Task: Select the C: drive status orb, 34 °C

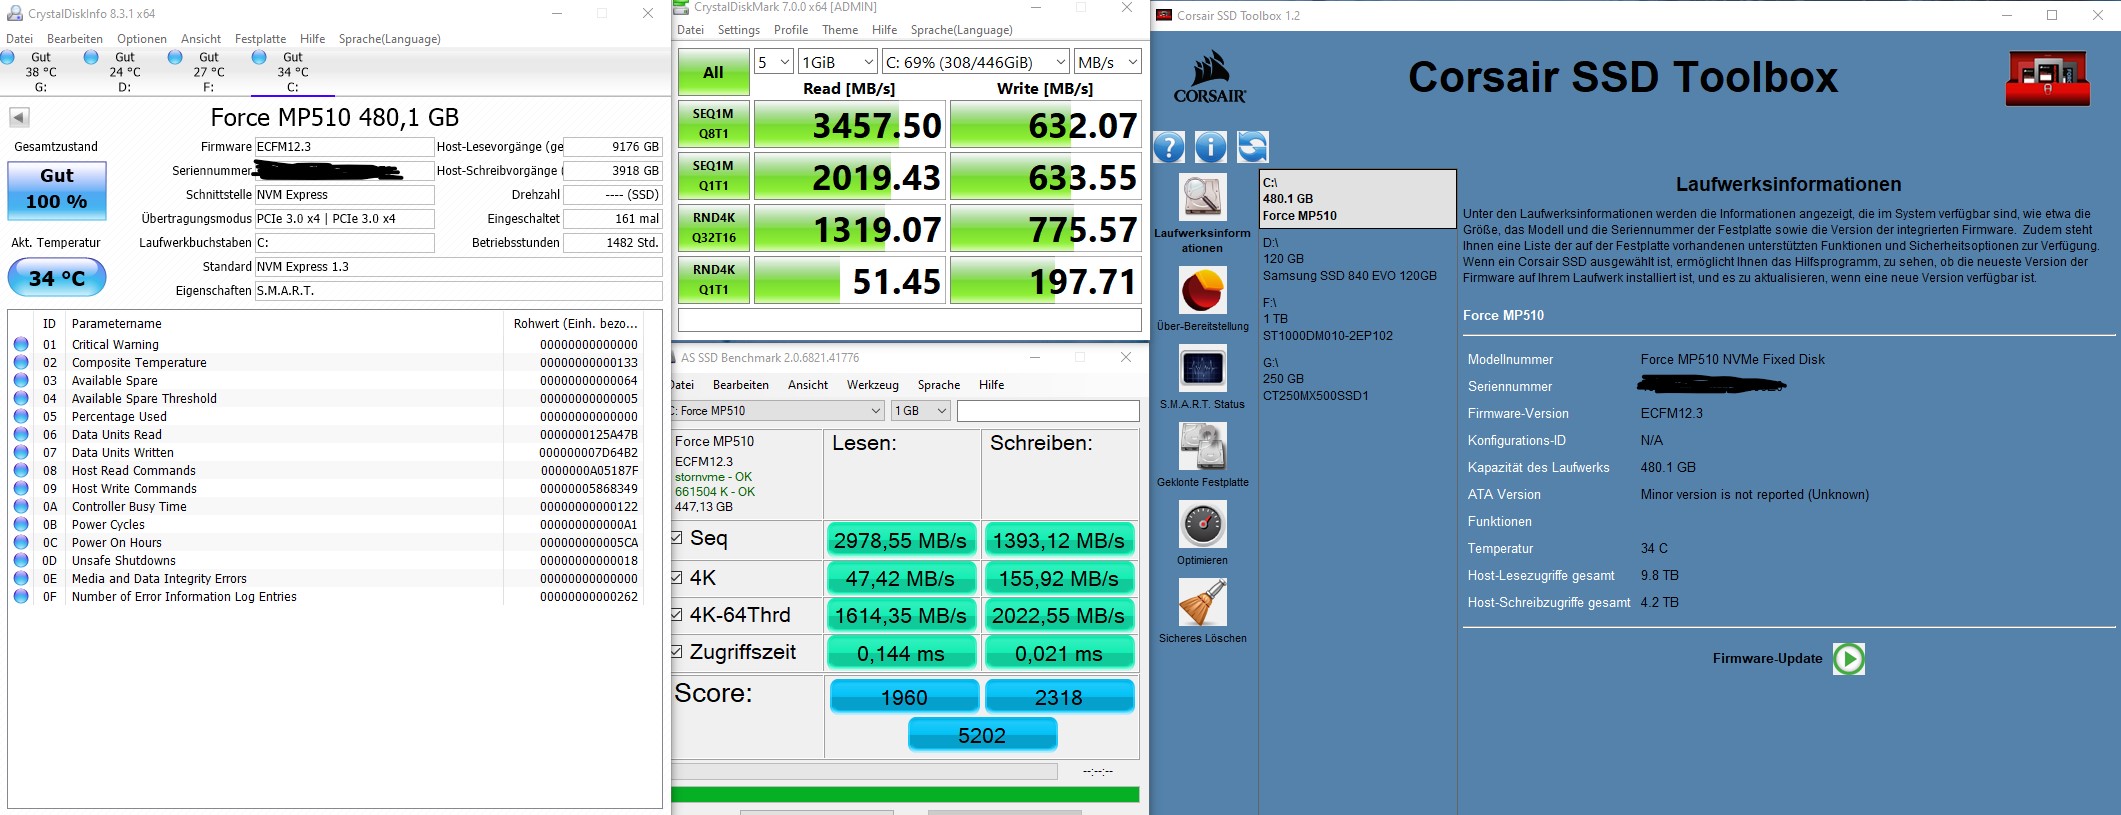Action: tap(259, 57)
